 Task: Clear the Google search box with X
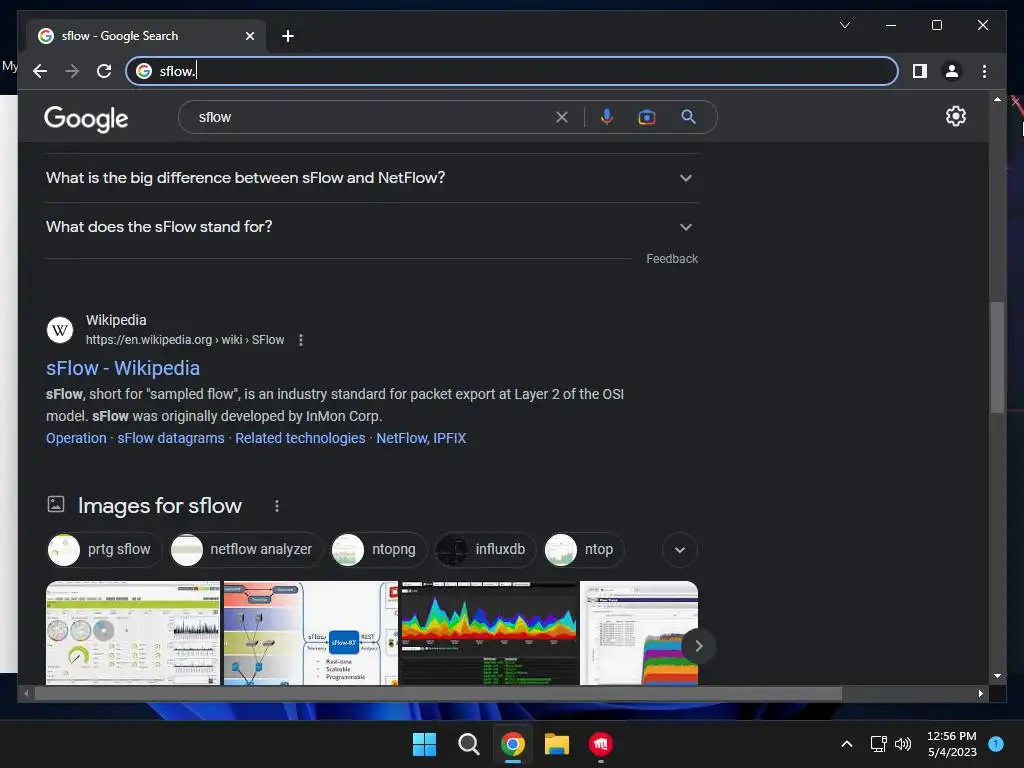click(x=562, y=118)
